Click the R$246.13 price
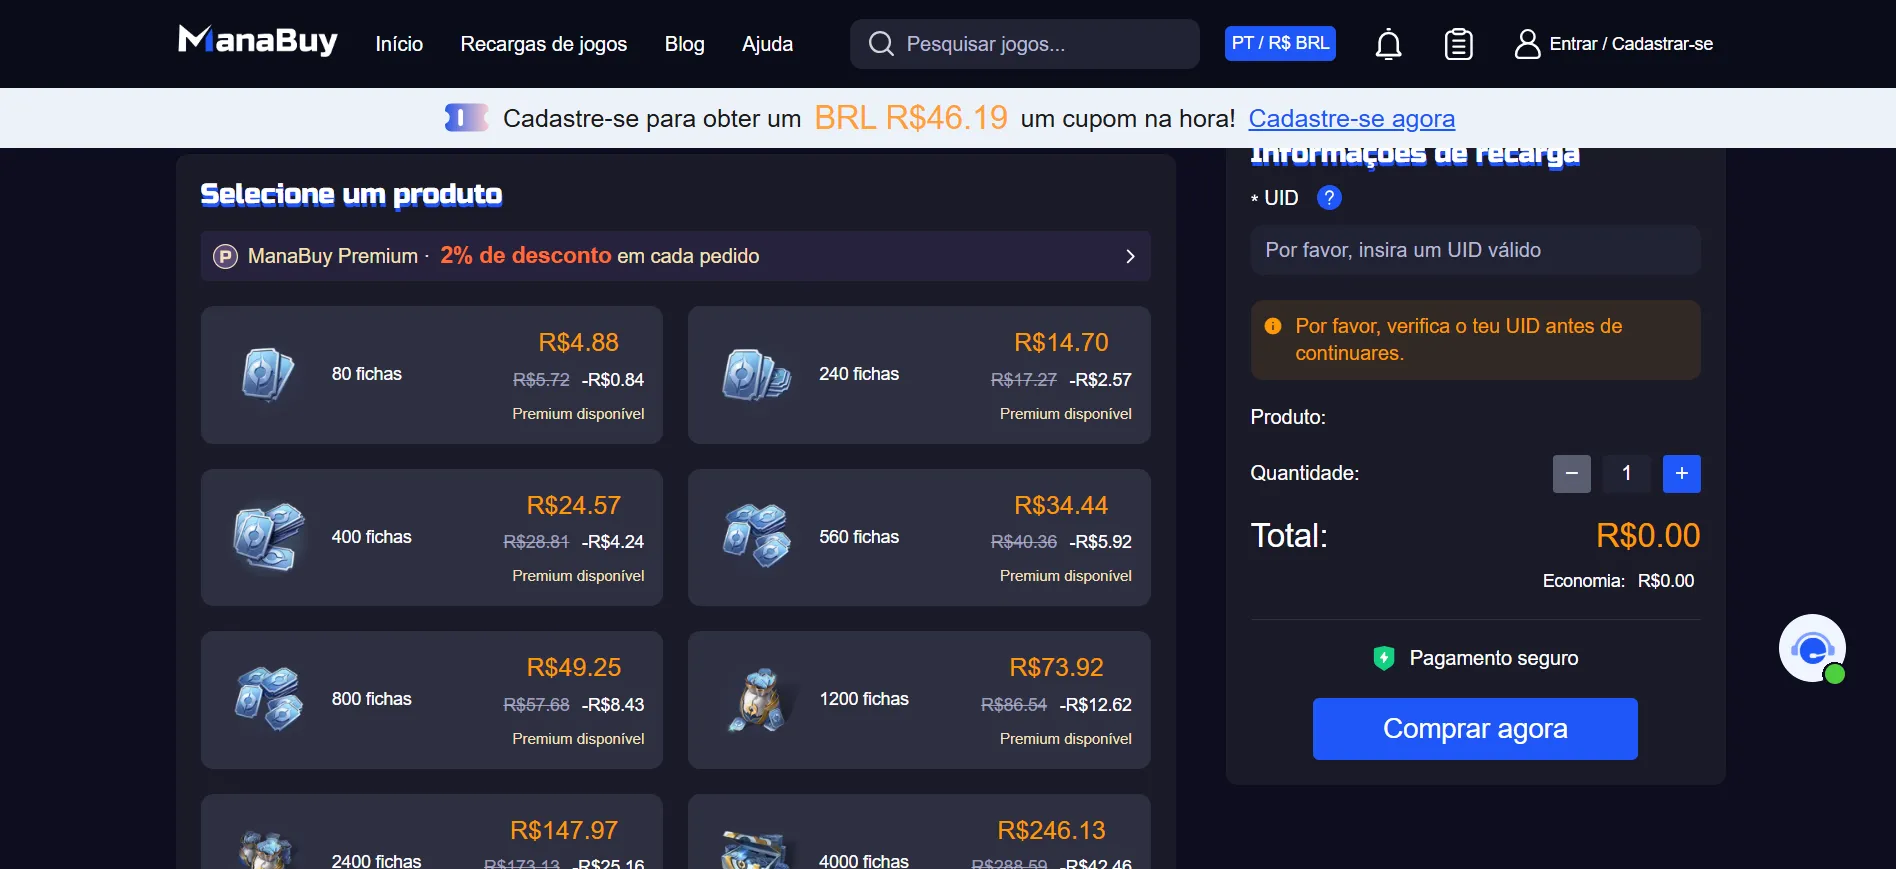 1051,831
